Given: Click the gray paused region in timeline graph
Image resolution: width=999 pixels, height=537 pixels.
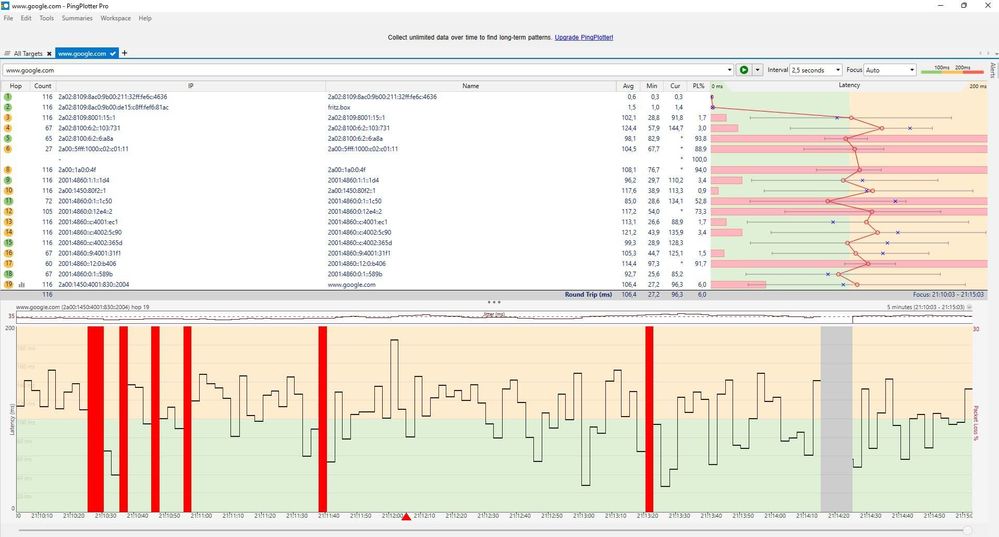Looking at the screenshot, I should tap(836, 418).
